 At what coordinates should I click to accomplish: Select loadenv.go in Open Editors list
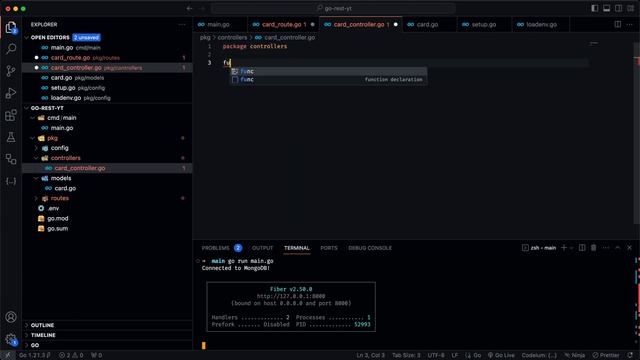click(107, 98)
